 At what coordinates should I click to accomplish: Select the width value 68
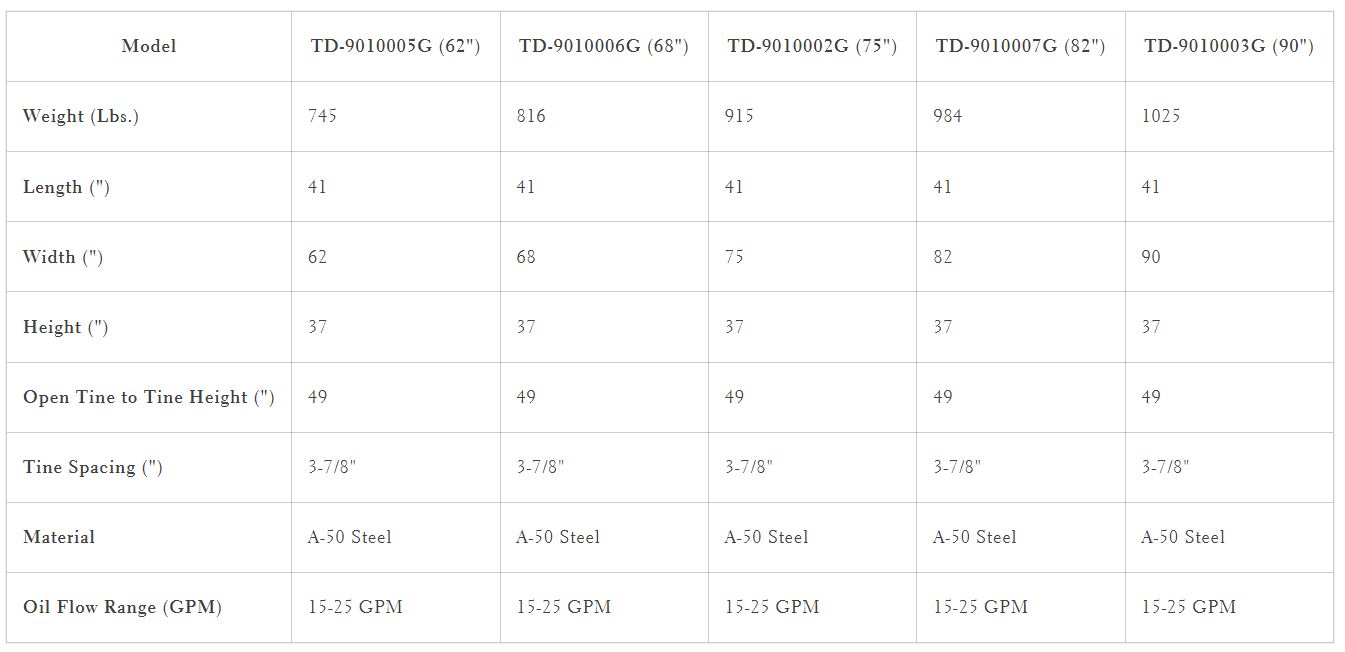526,257
